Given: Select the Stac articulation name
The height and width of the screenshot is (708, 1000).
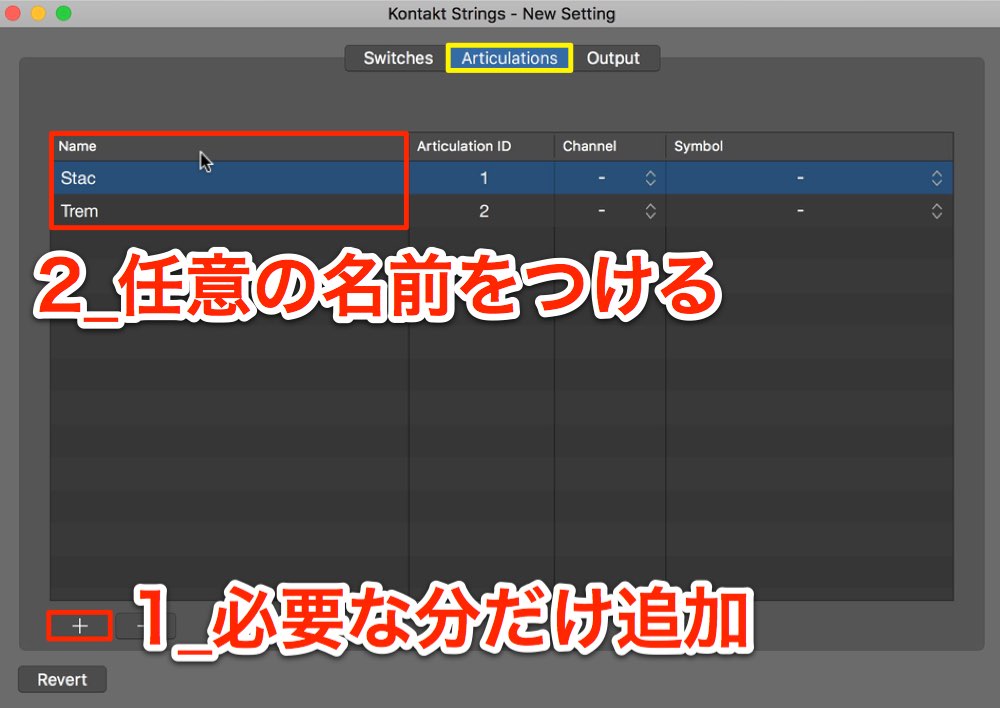Looking at the screenshot, I should [x=78, y=178].
